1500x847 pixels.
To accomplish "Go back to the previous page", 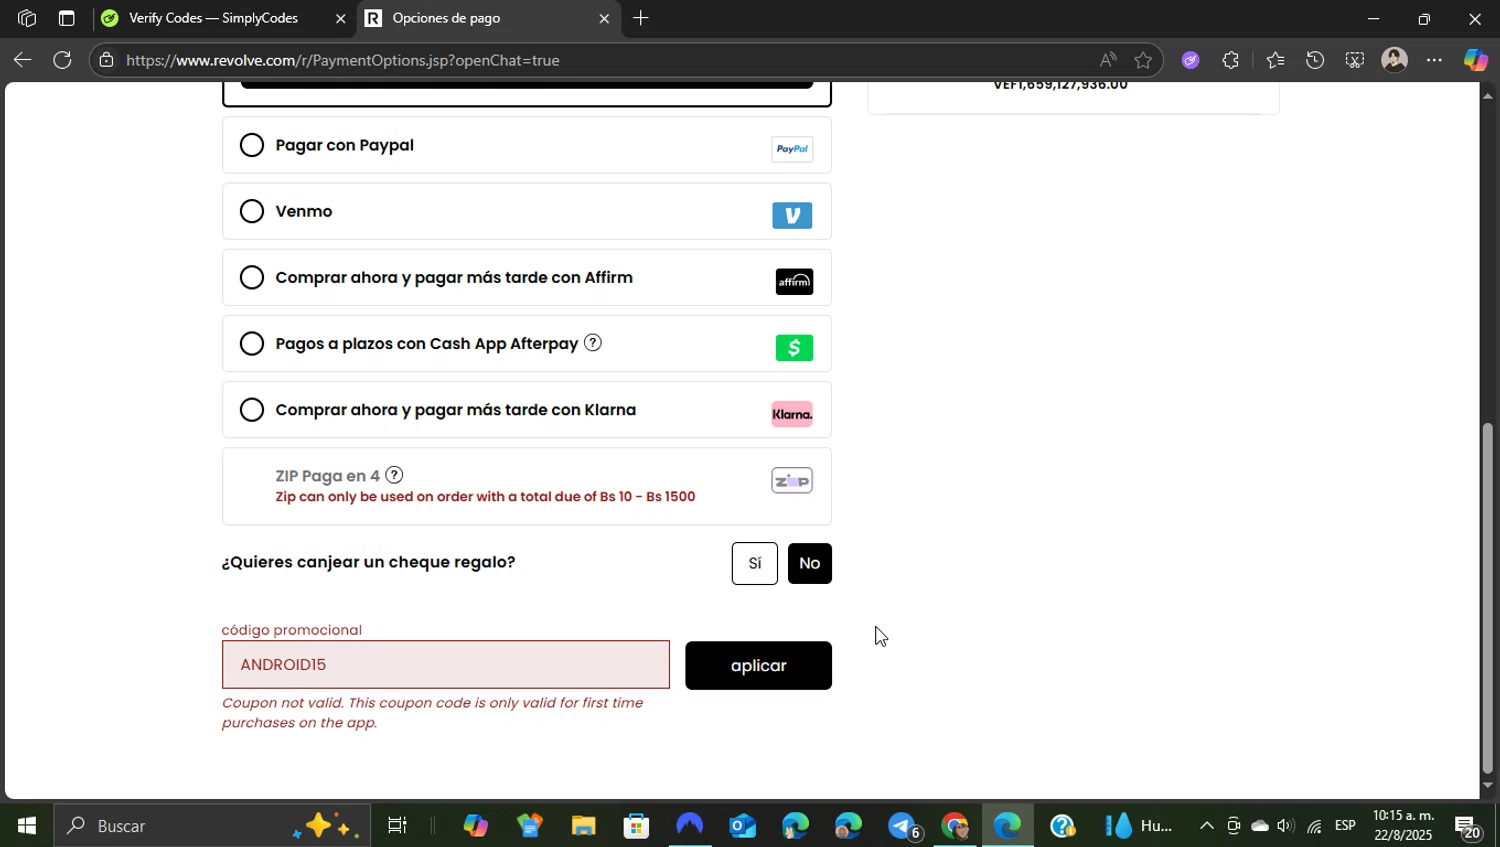I will (22, 60).
